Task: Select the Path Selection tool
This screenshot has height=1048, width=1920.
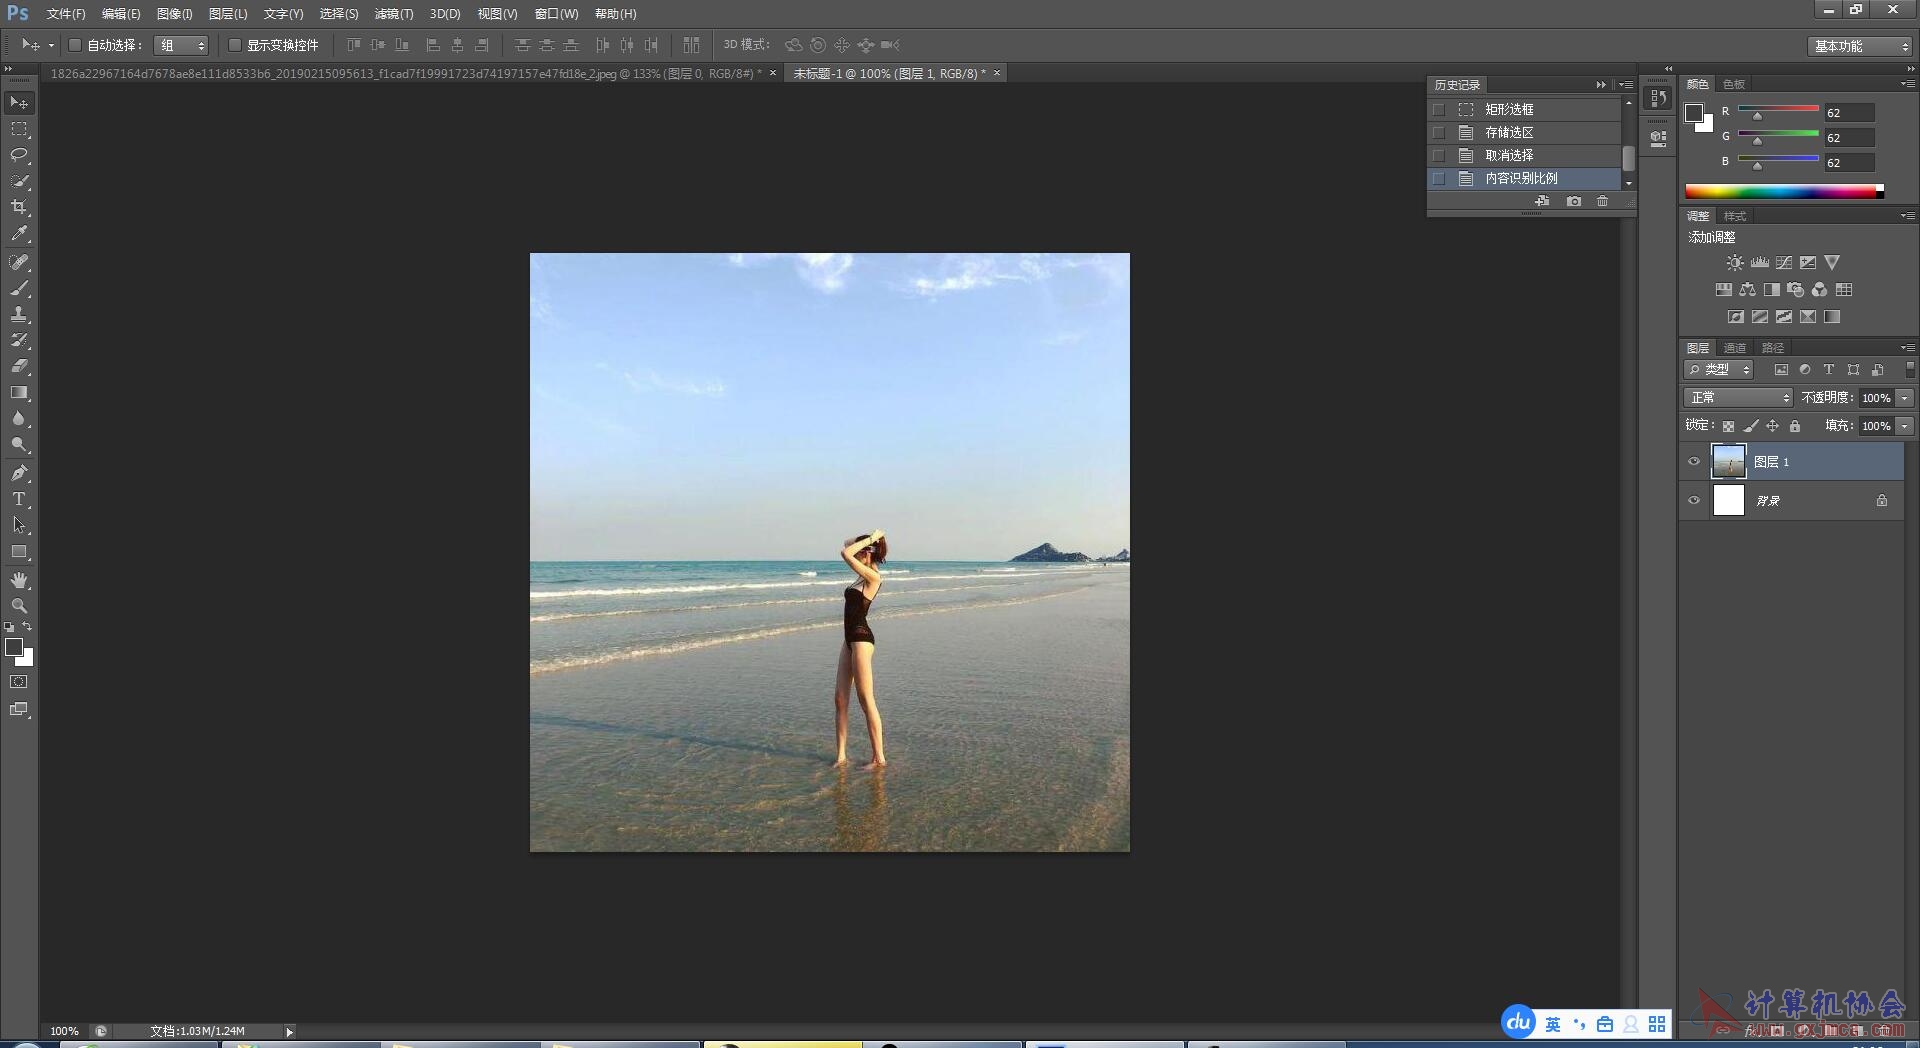Action: (19, 525)
